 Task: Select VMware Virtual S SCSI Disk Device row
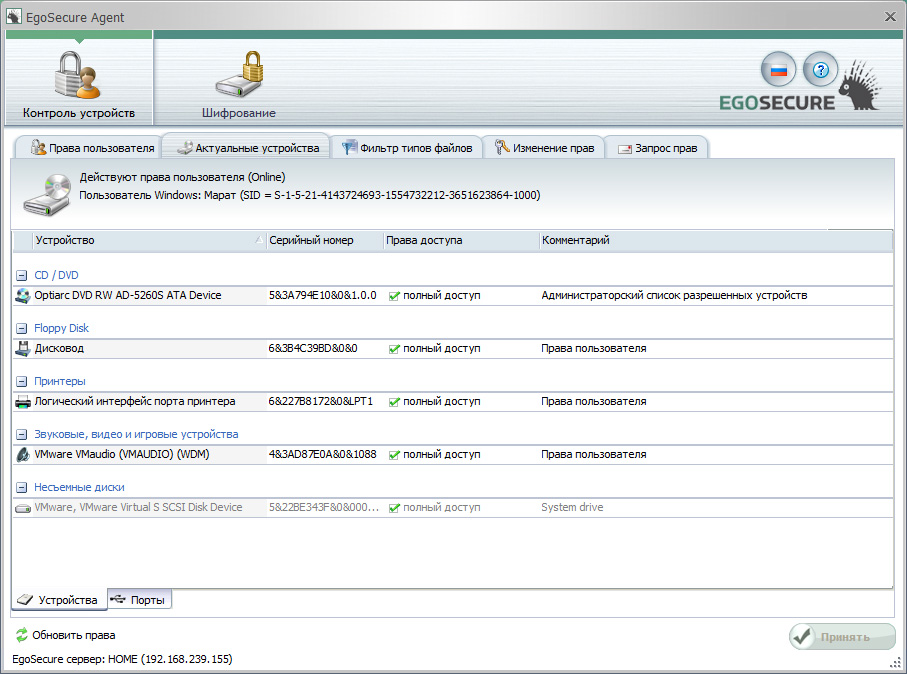point(453,507)
